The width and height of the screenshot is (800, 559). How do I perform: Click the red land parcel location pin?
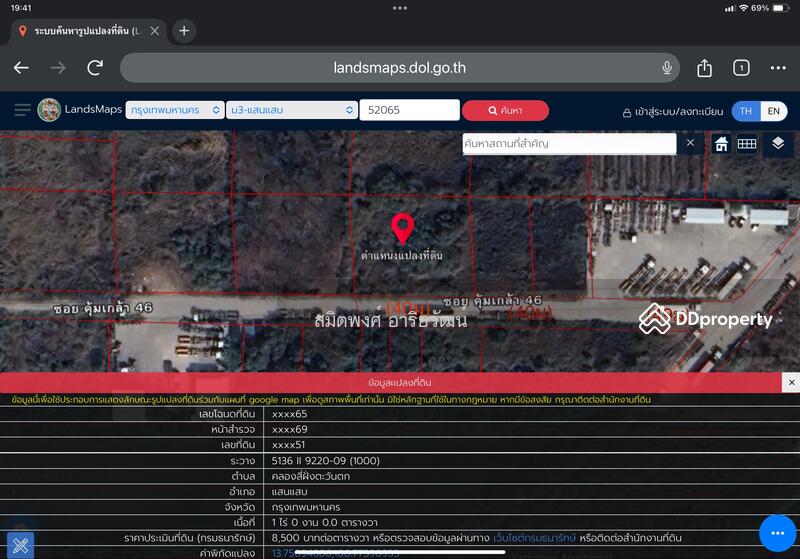coord(402,228)
